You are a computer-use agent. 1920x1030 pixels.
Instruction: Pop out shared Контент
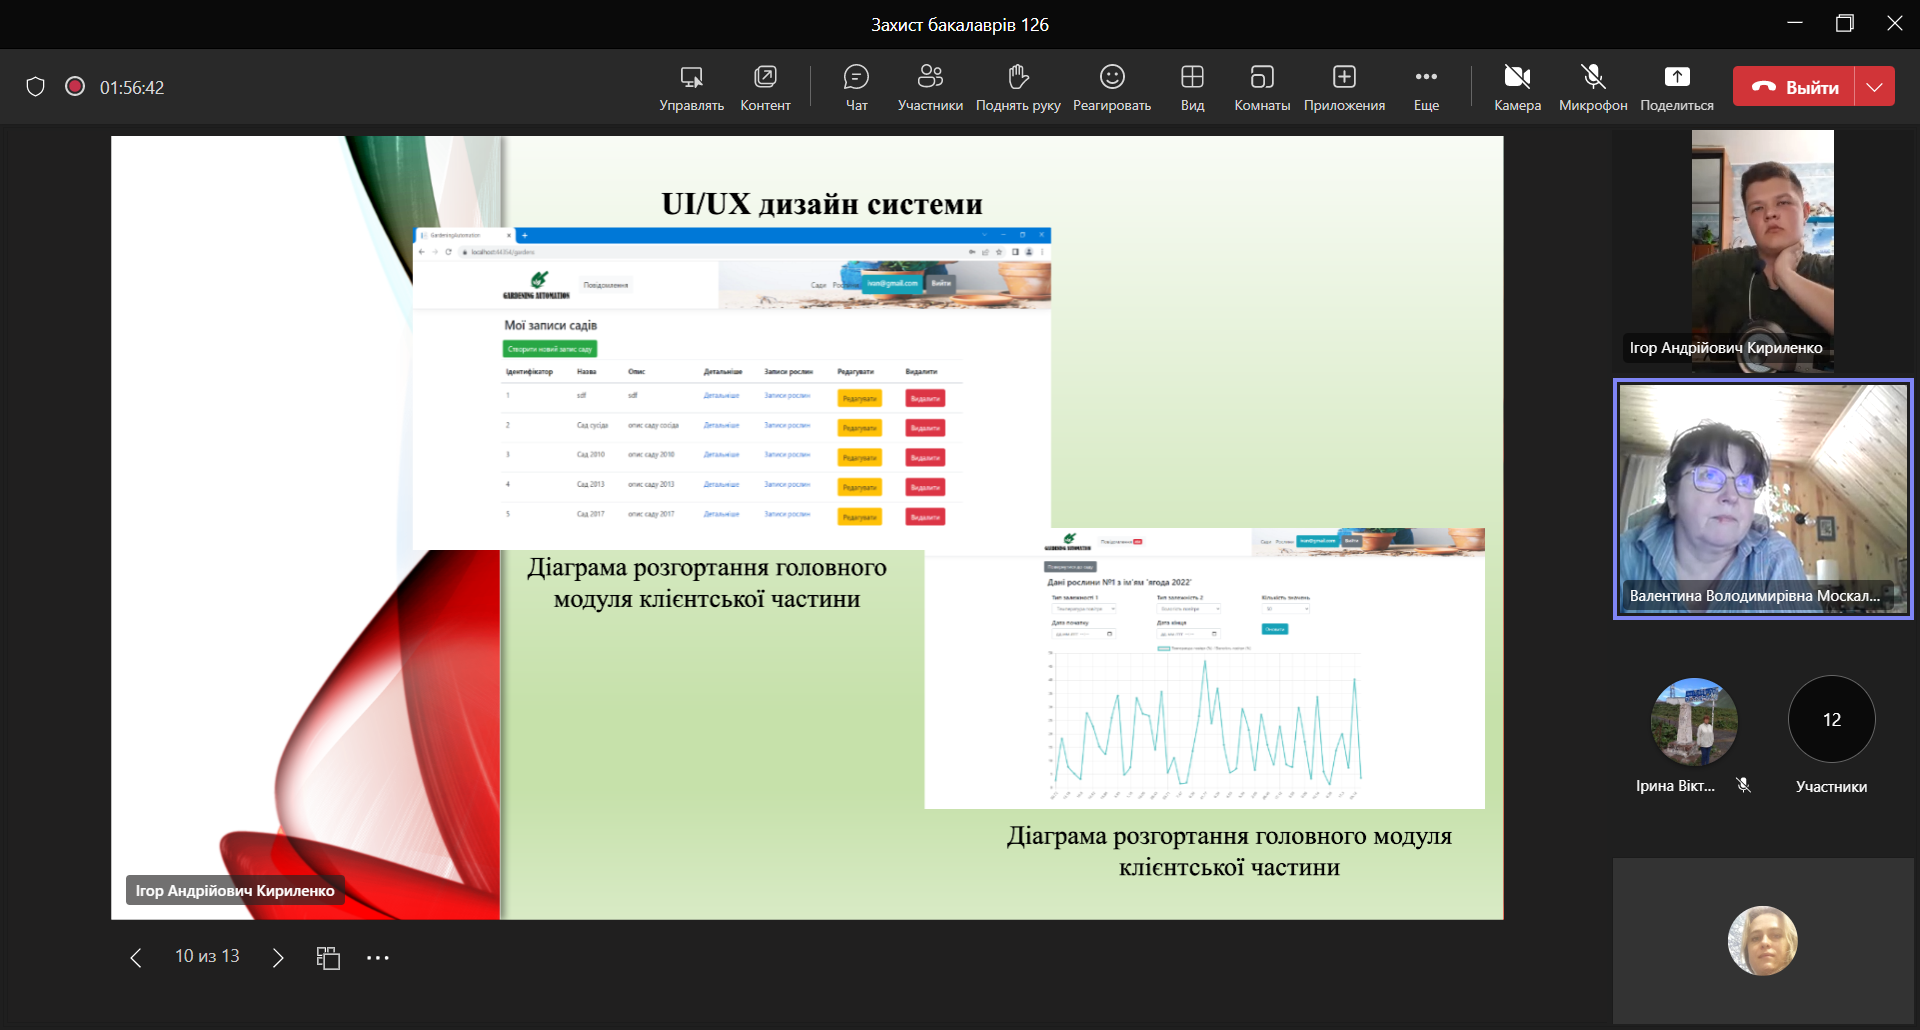[765, 78]
